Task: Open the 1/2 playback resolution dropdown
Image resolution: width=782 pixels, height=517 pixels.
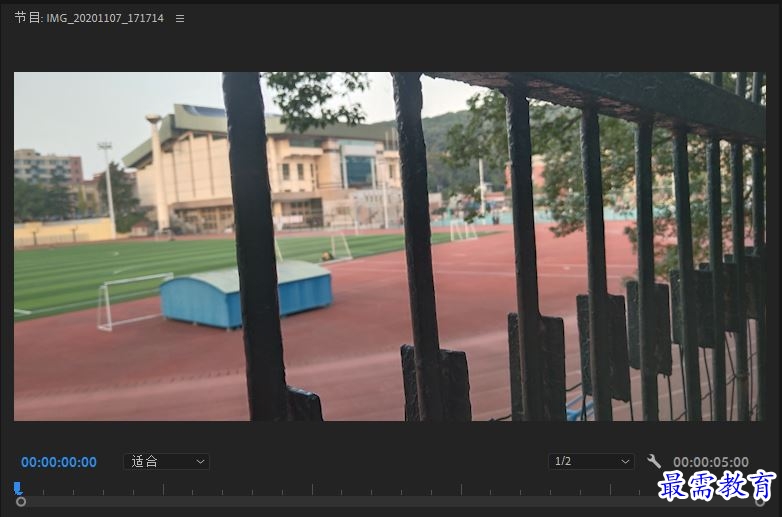Action: click(591, 462)
